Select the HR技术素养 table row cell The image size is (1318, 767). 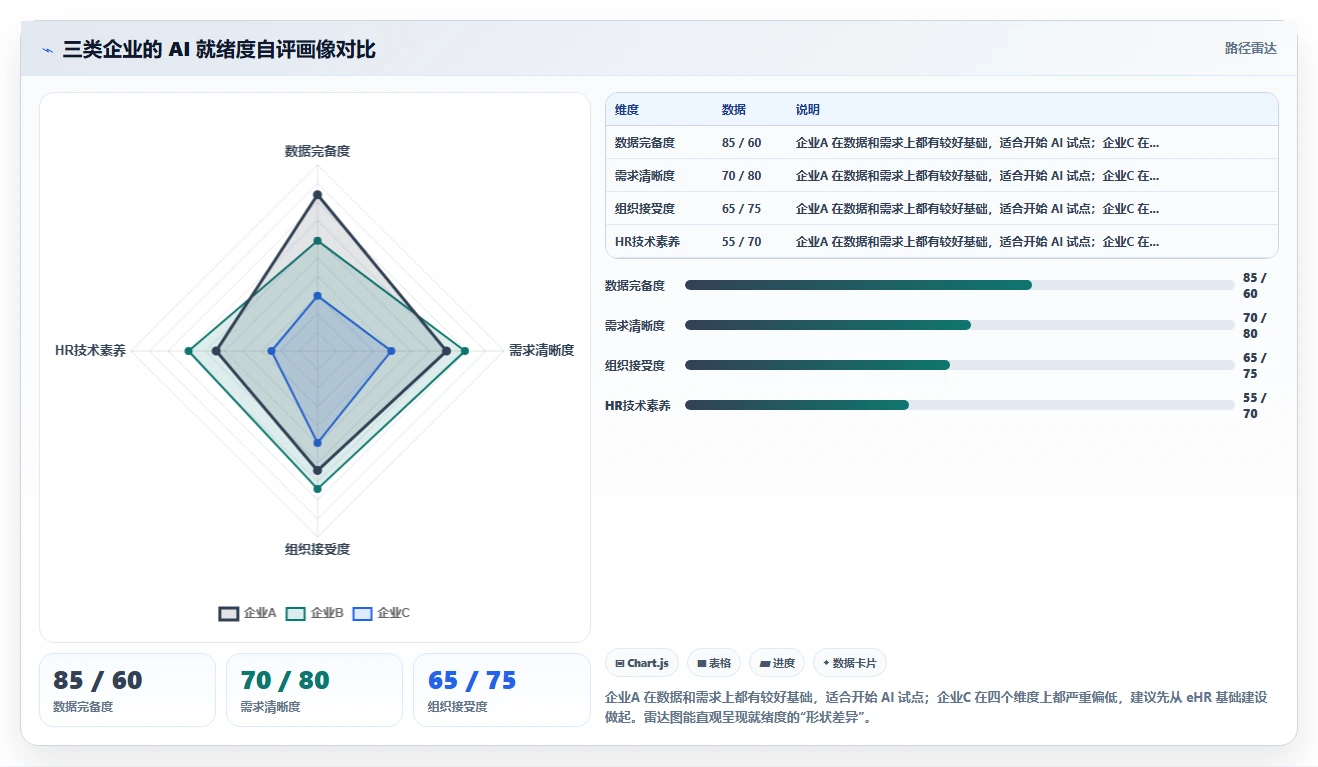[x=647, y=242]
